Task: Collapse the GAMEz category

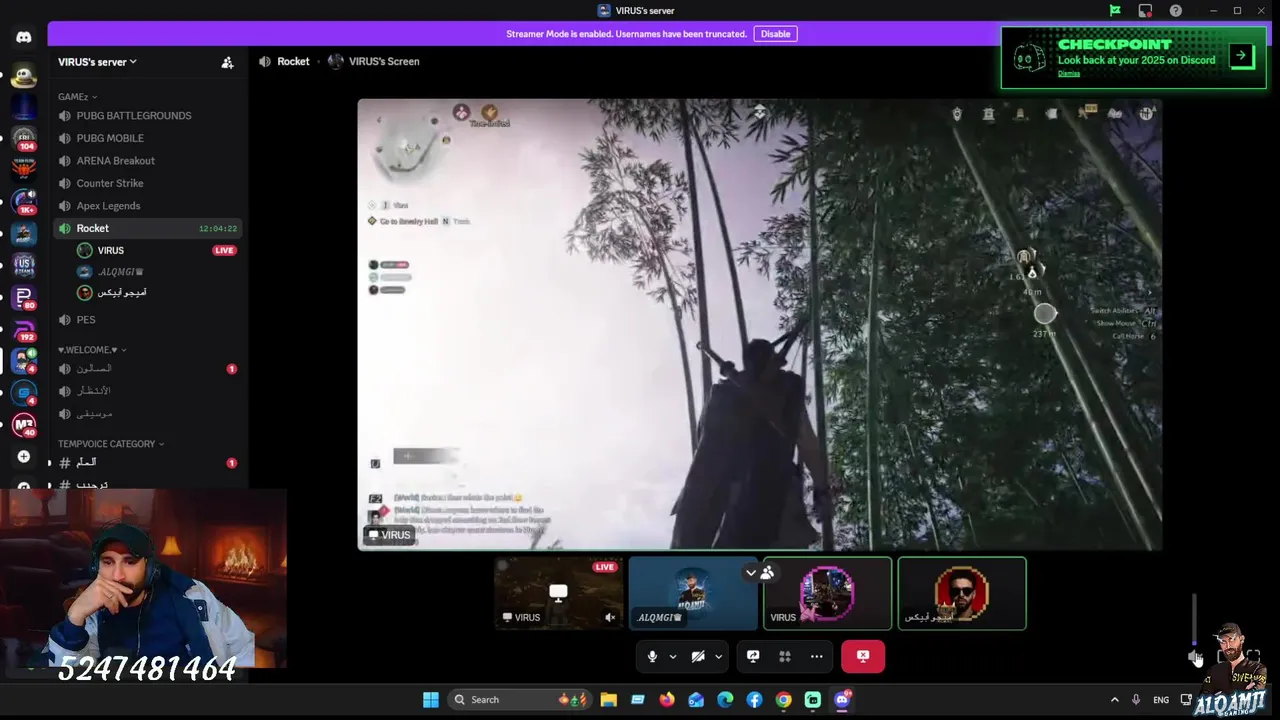Action: point(78,97)
